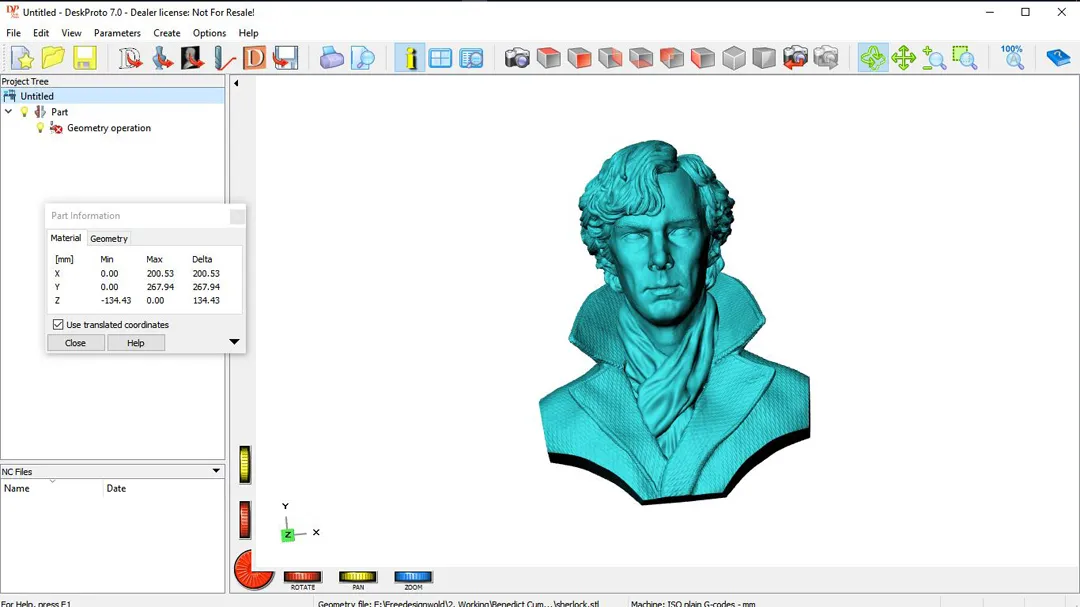Select cube view with red front face
Viewport: 1080px width, 607px height.
[x=579, y=58]
